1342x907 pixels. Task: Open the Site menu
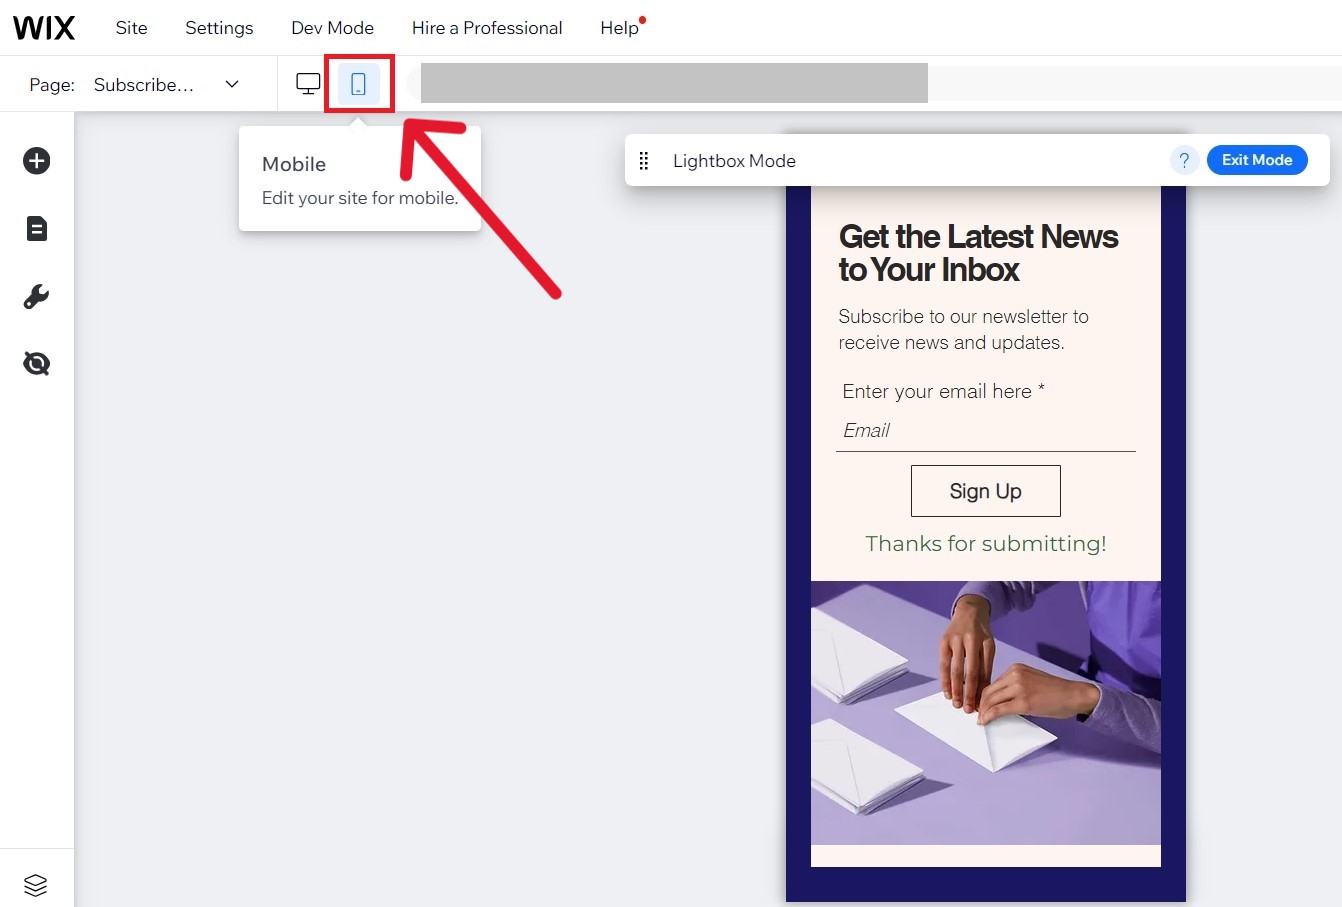131,28
